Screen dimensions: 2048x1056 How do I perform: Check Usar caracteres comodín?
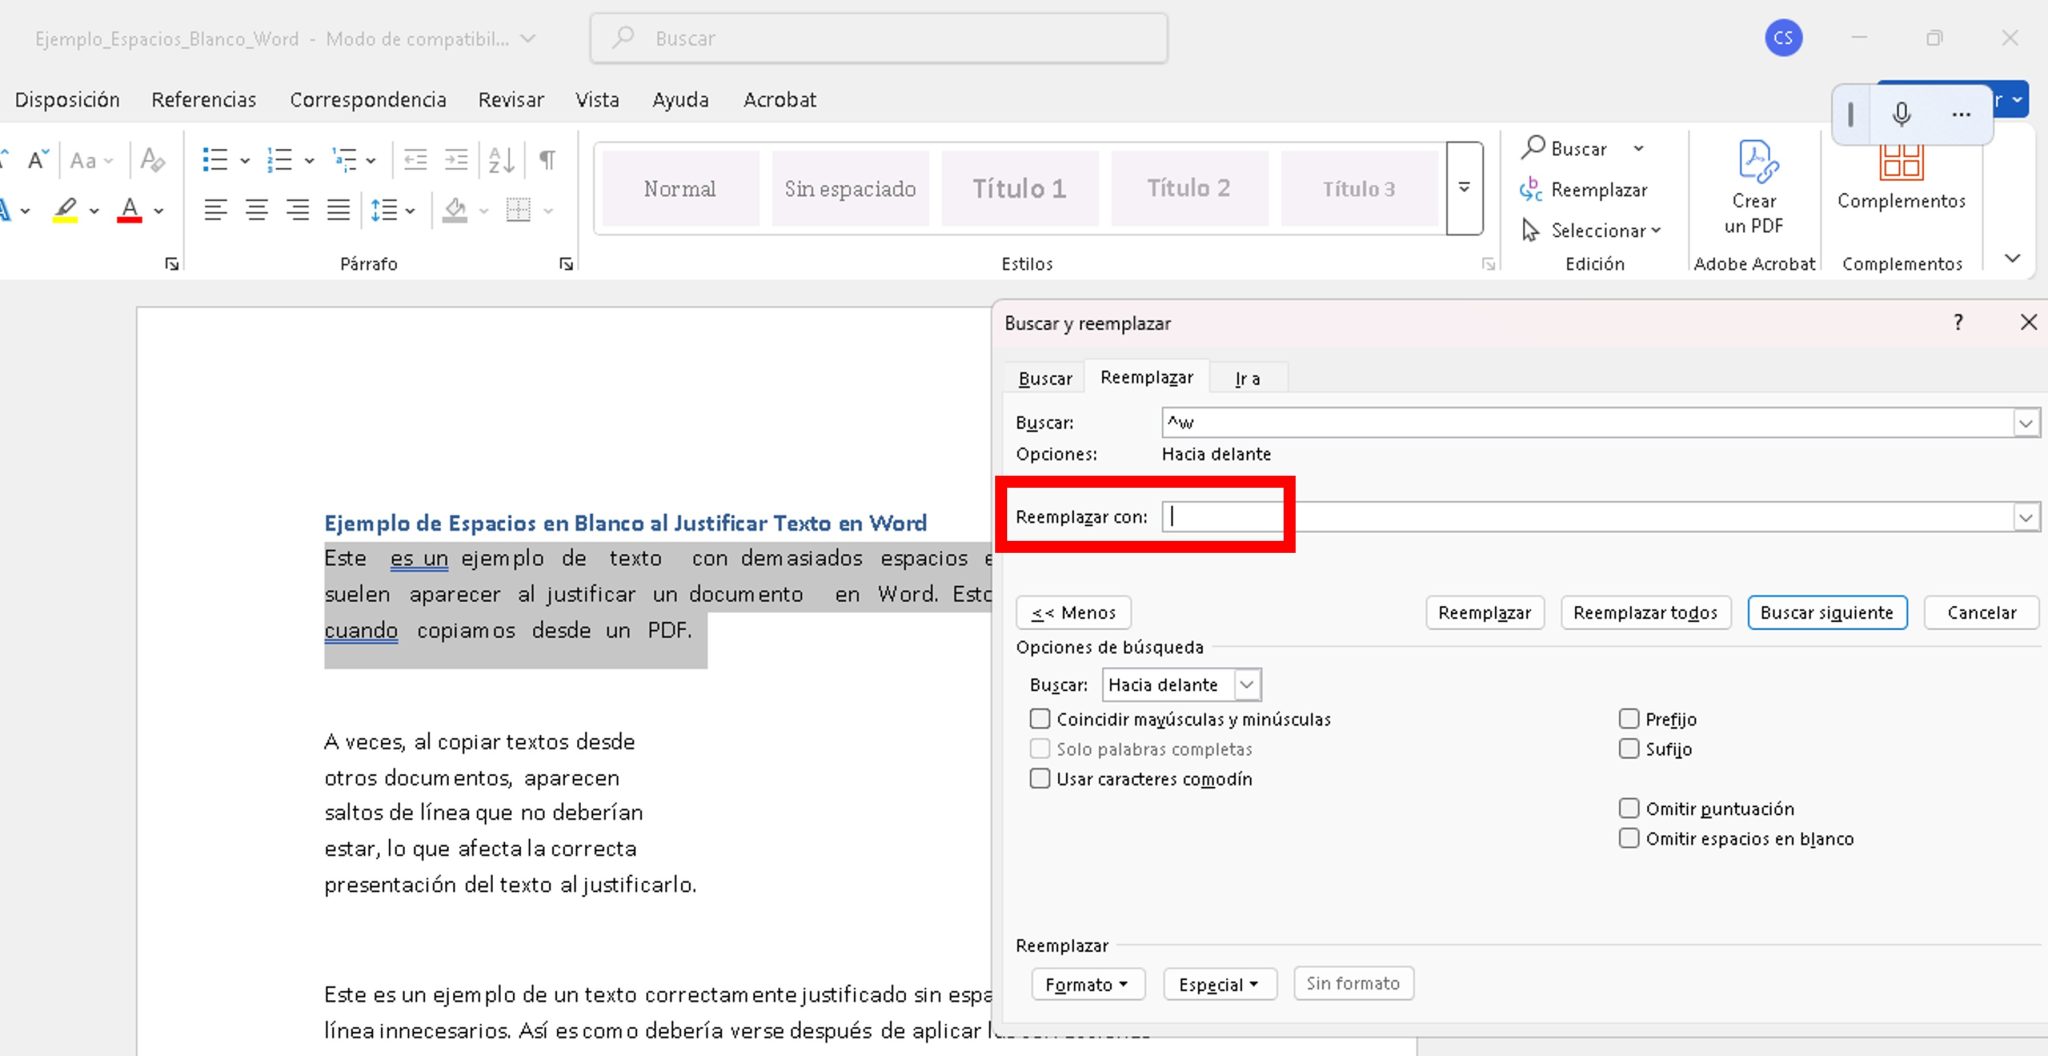click(x=1039, y=778)
